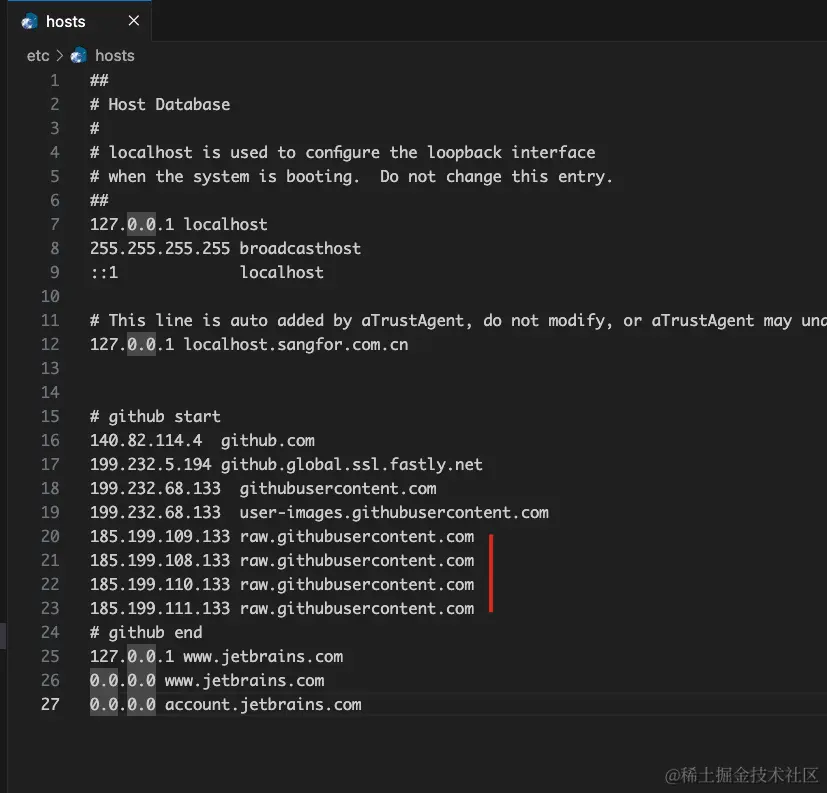827x793 pixels.
Task: Place cursor on account.jetbrains.com text
Action: (x=263, y=704)
